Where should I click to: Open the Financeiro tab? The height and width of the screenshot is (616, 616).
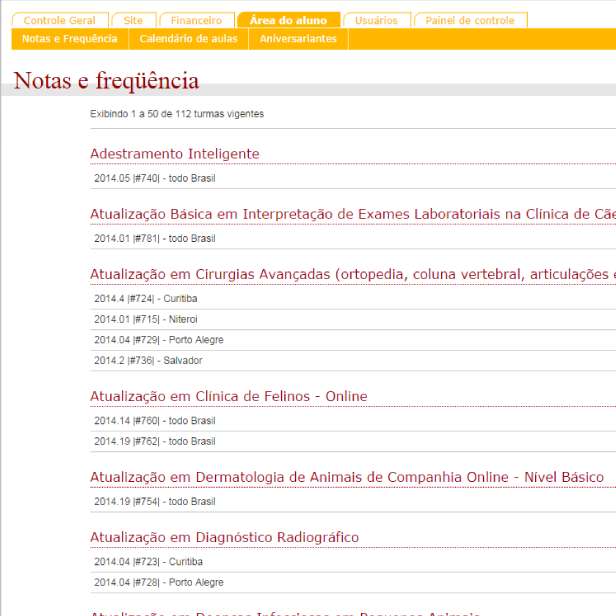(196, 20)
